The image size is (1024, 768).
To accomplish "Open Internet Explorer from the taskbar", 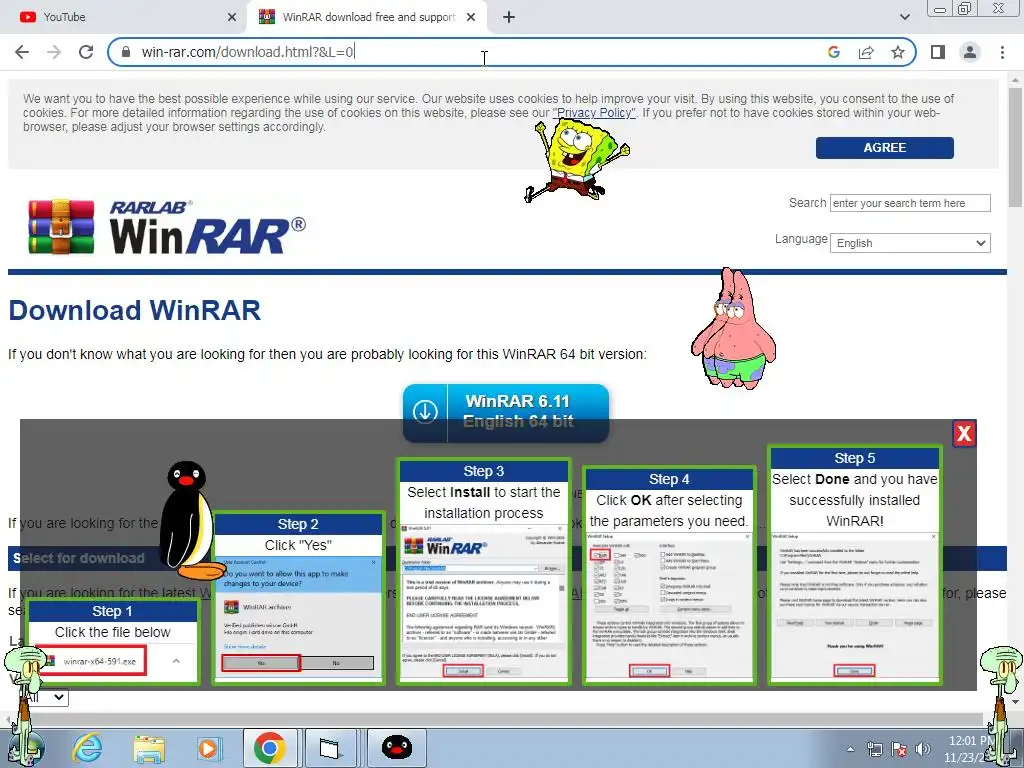I will [x=87, y=748].
